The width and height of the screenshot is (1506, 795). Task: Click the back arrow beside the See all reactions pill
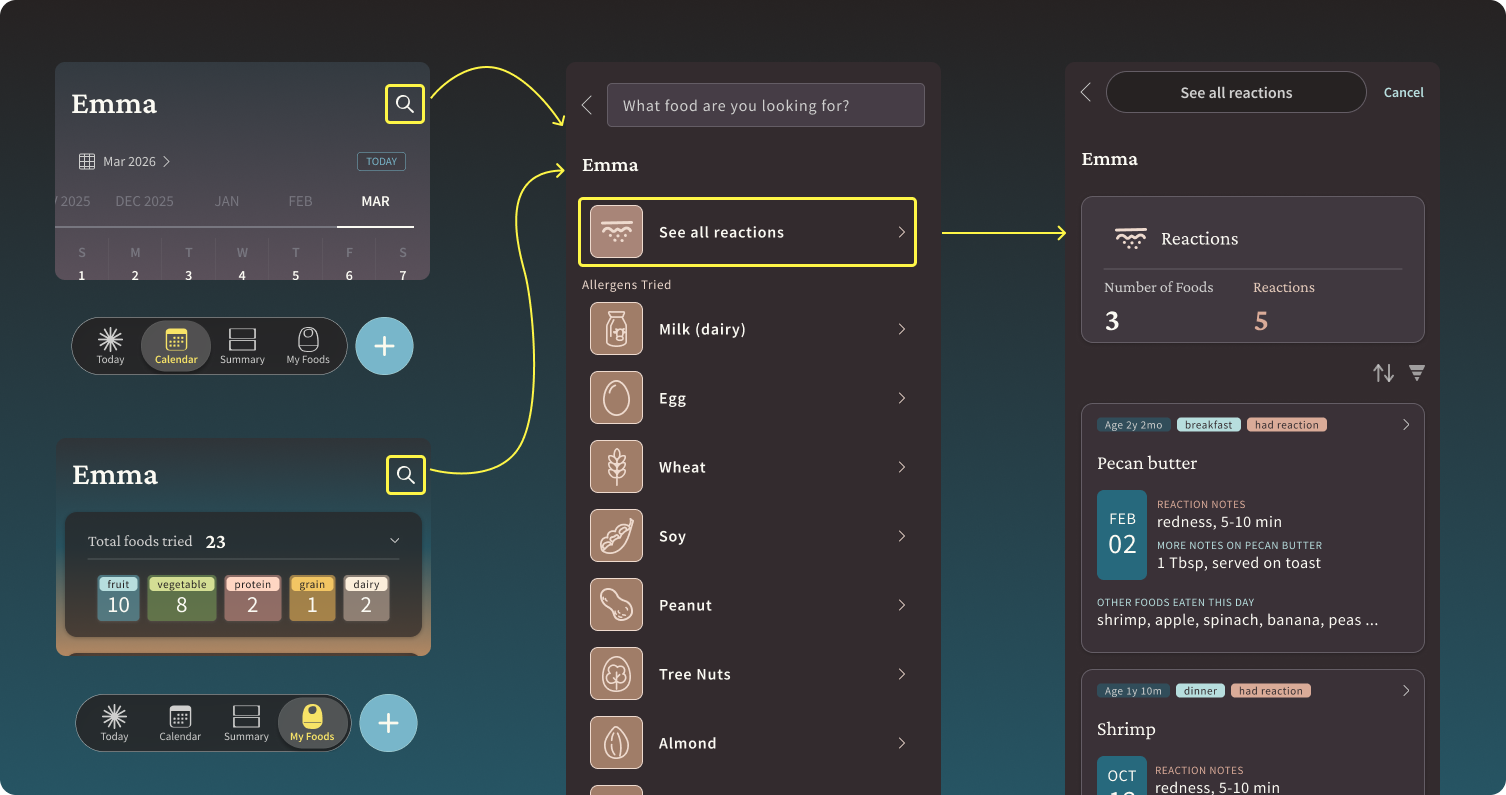click(1086, 92)
